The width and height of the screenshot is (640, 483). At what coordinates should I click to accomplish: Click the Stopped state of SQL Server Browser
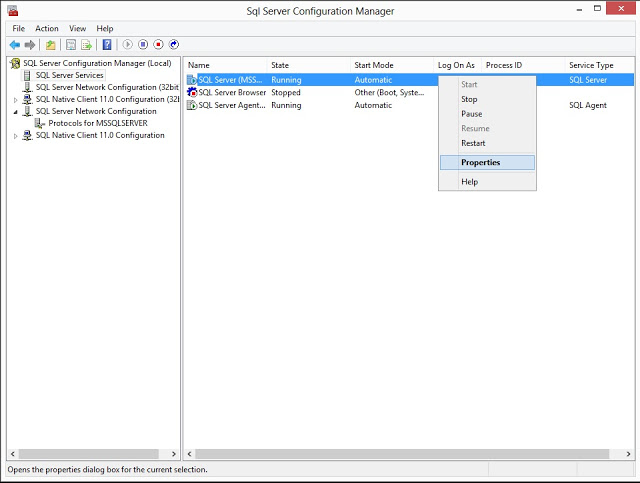(x=286, y=92)
